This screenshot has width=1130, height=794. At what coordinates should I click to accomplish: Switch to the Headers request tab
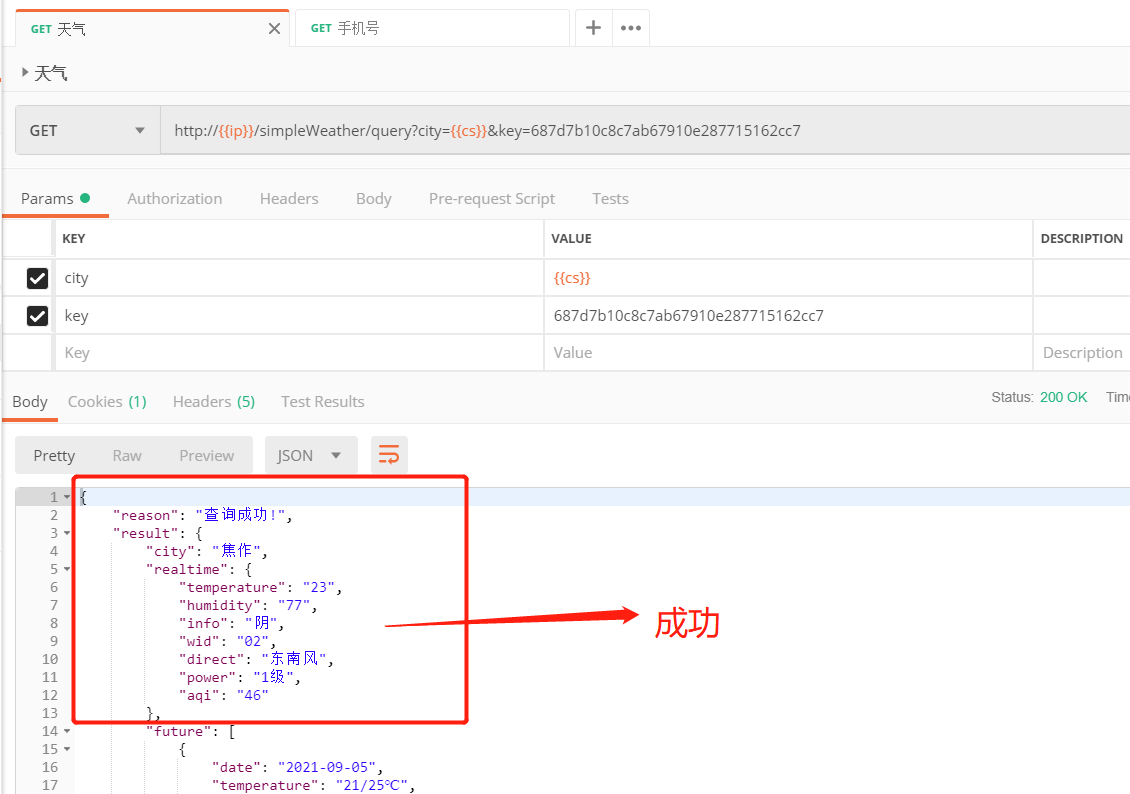point(289,198)
